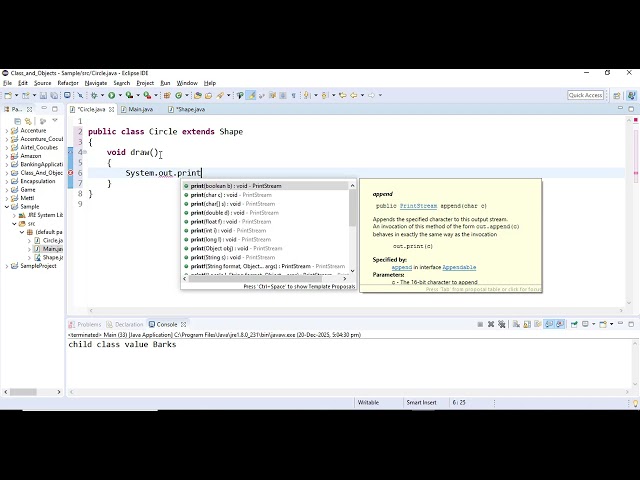Choose print(Object obj) proposal

point(265,249)
